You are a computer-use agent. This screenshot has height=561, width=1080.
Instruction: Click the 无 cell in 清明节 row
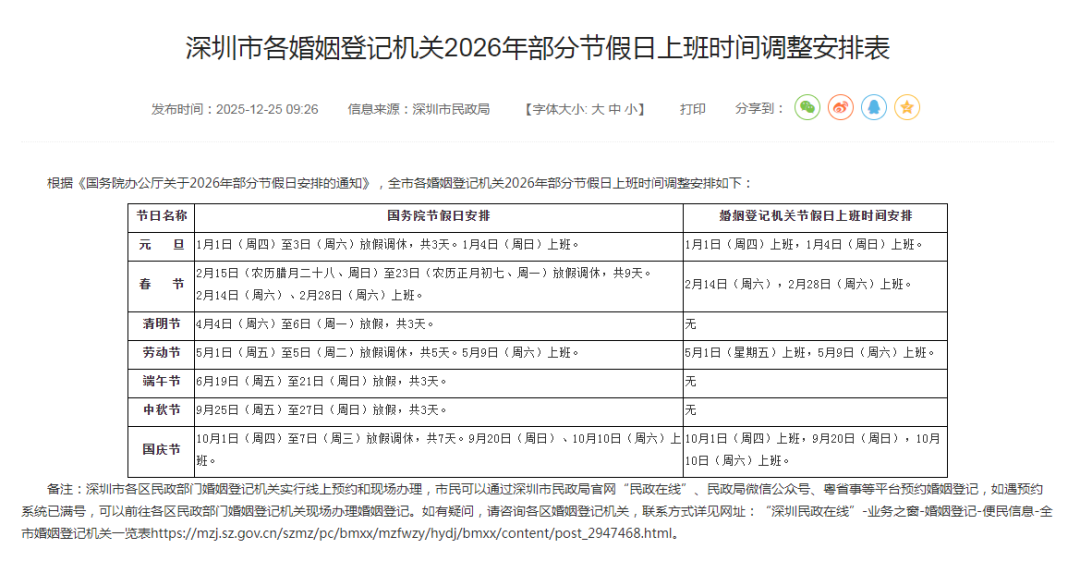click(816, 324)
